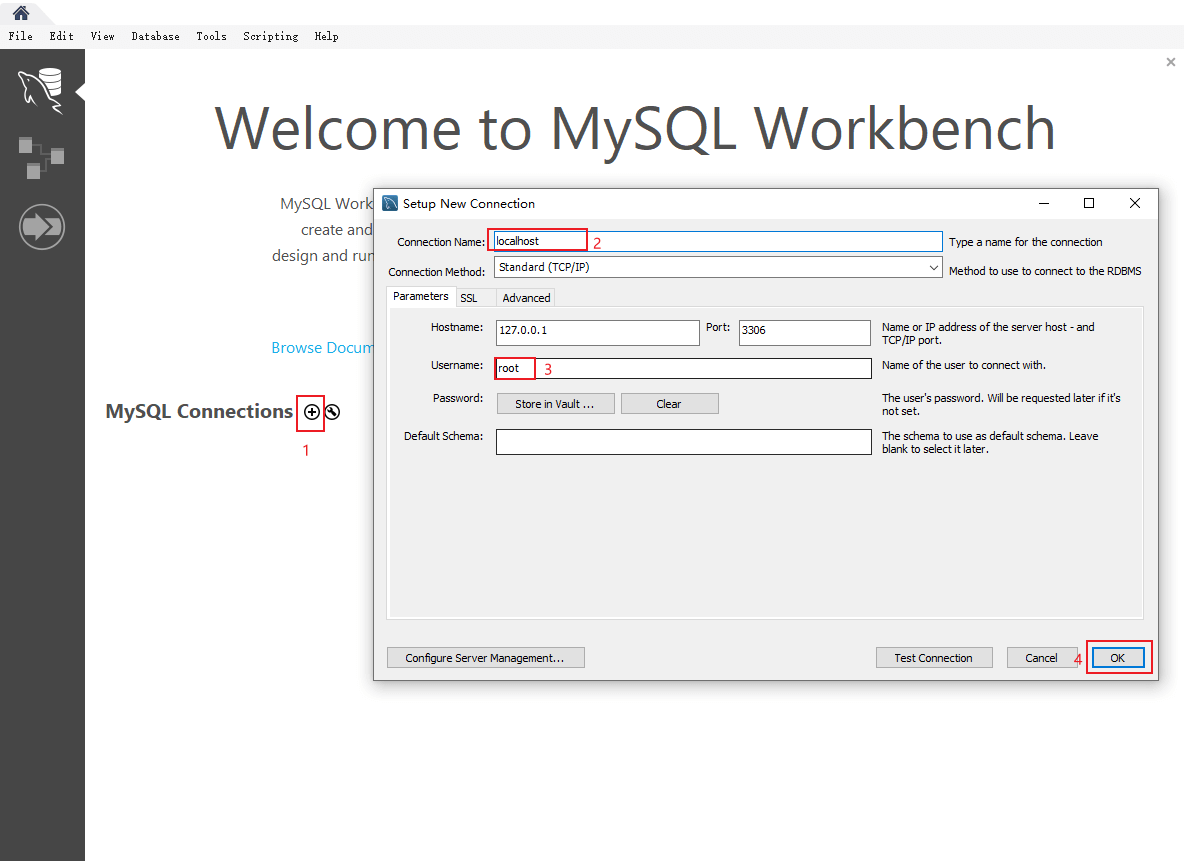Open the Home tab icon

[21, 13]
